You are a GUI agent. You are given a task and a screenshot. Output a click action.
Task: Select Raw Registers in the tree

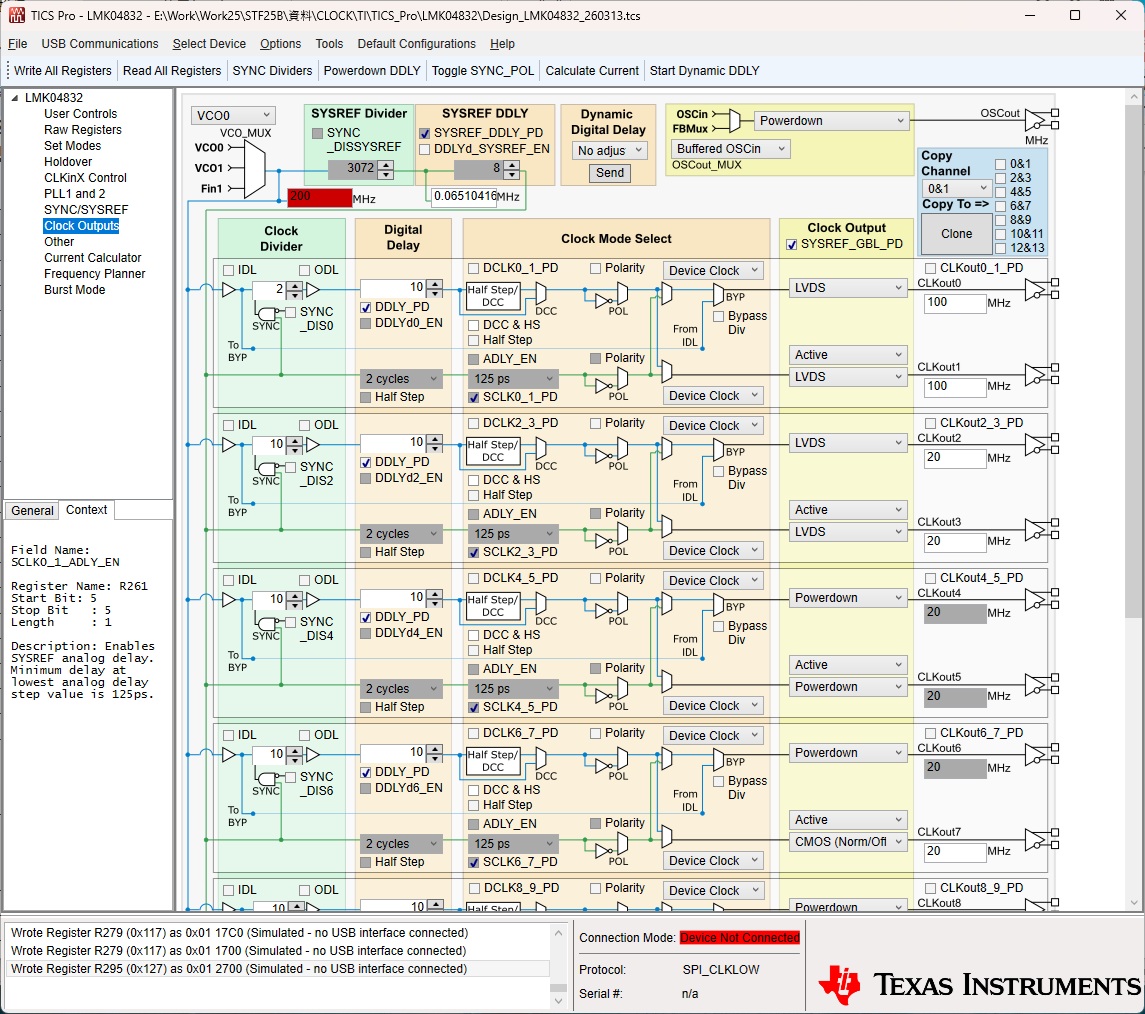(x=83, y=130)
